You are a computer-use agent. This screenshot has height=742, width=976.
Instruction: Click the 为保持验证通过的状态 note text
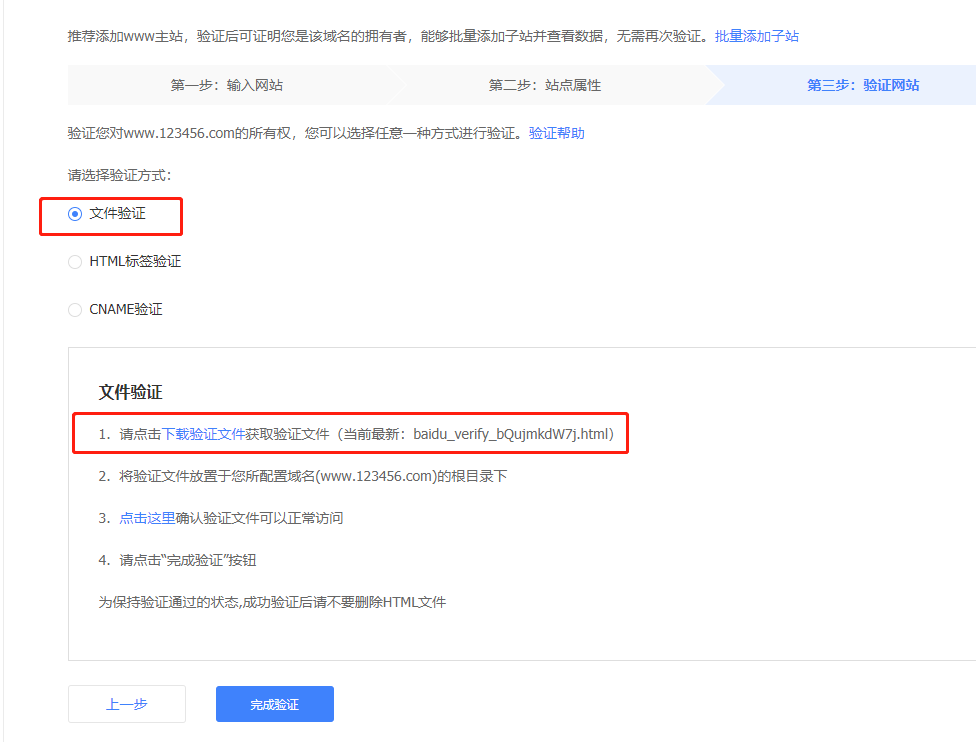pyautogui.click(x=272, y=602)
